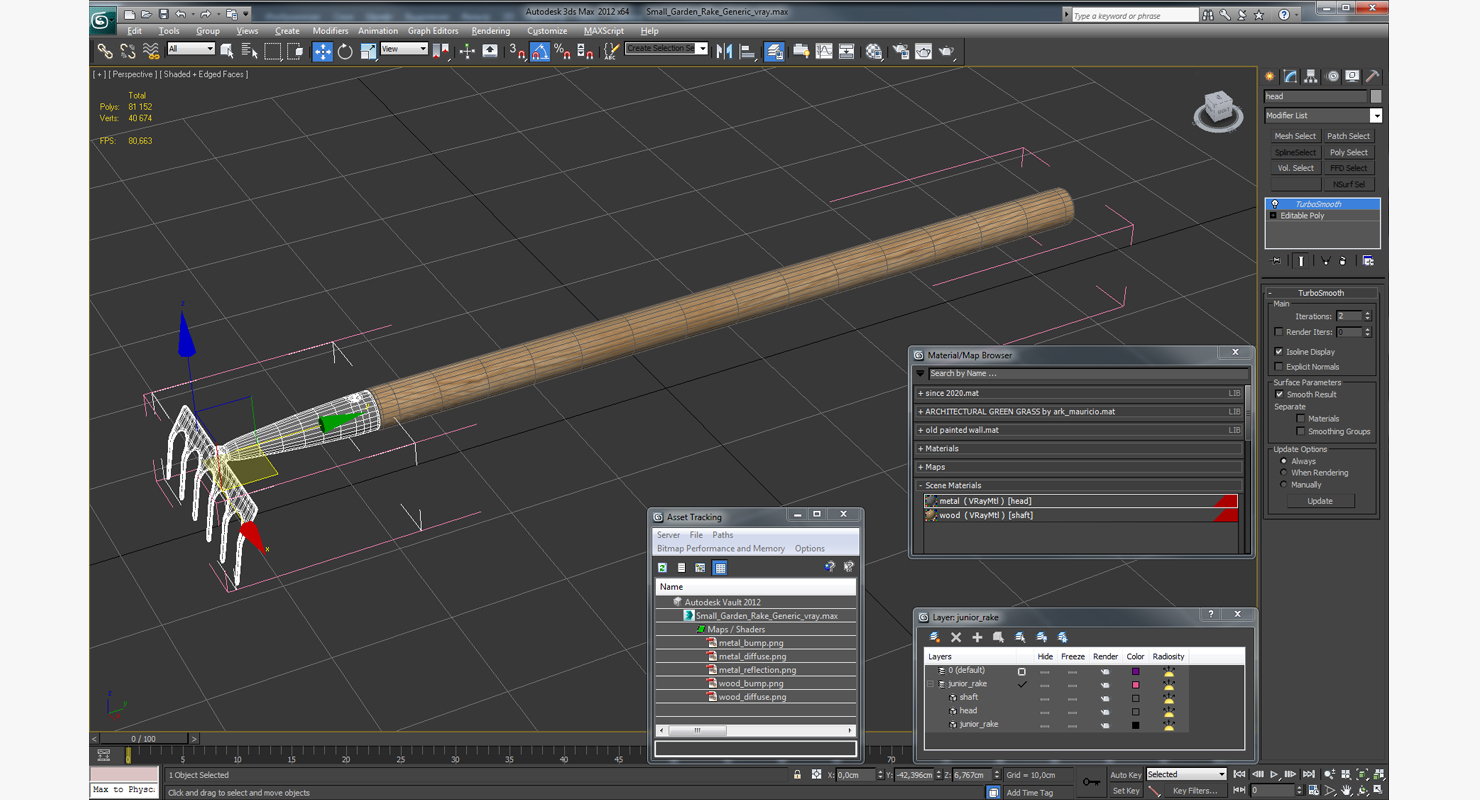Click Create New Layer icon in Layer dialog
The image size is (1480, 800).
935,637
